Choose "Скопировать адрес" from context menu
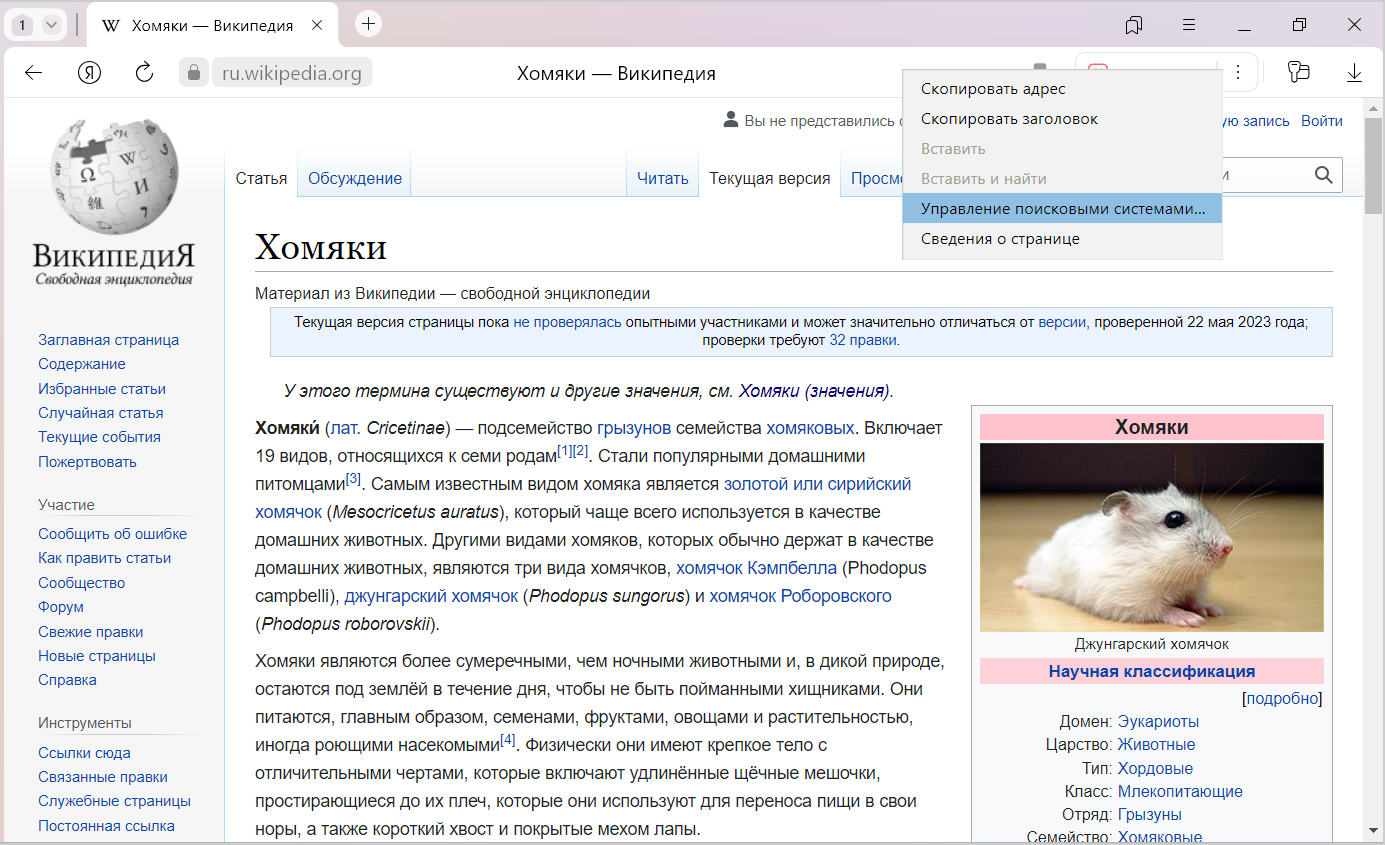Image resolution: width=1385 pixels, height=845 pixels. click(x=993, y=89)
